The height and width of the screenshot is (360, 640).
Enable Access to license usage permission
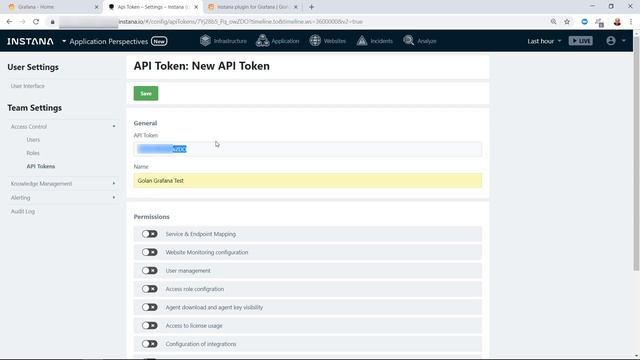[149, 326]
